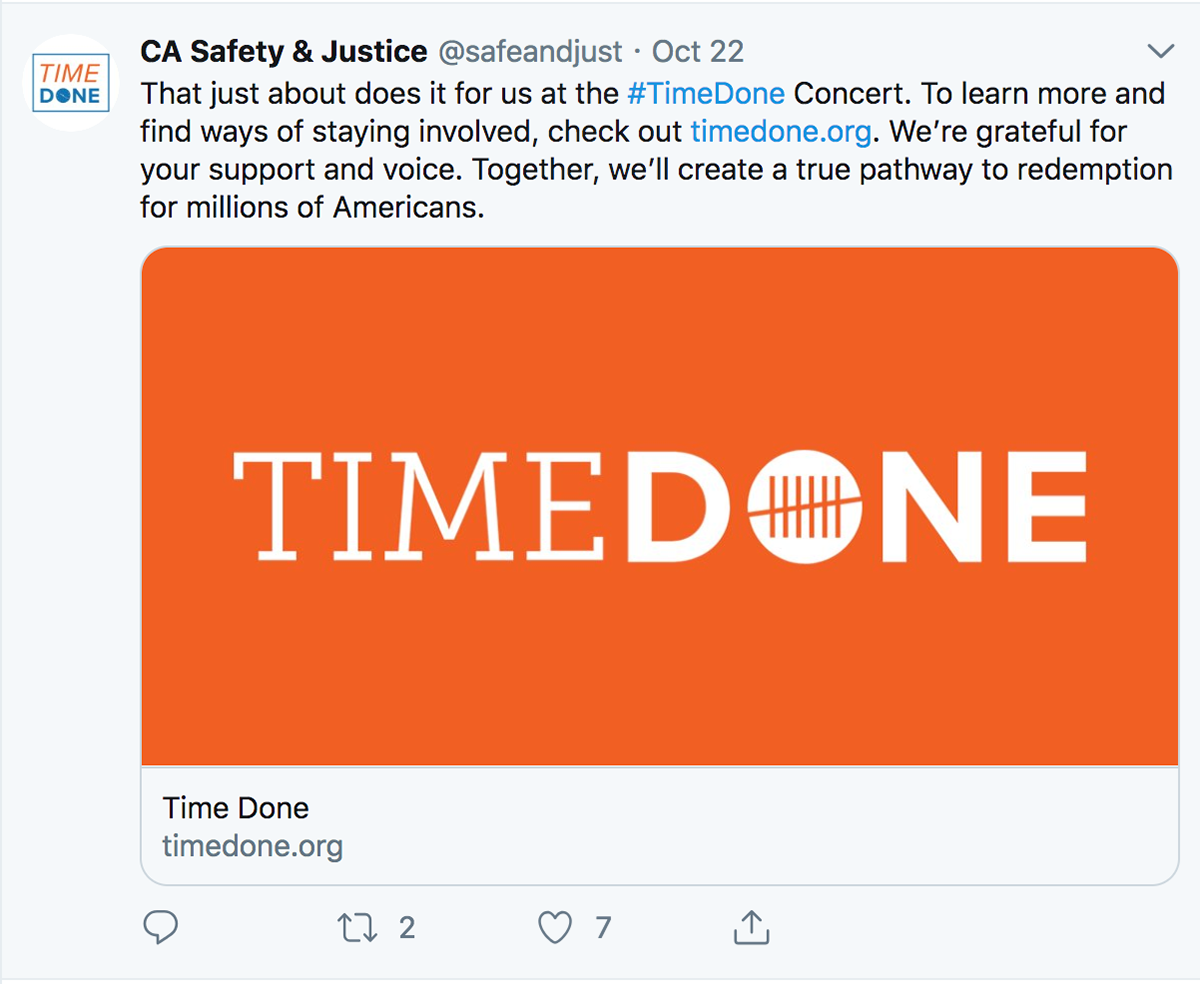Open the CA Safety & Justice profile name
This screenshot has width=1200, height=984.
tap(284, 51)
